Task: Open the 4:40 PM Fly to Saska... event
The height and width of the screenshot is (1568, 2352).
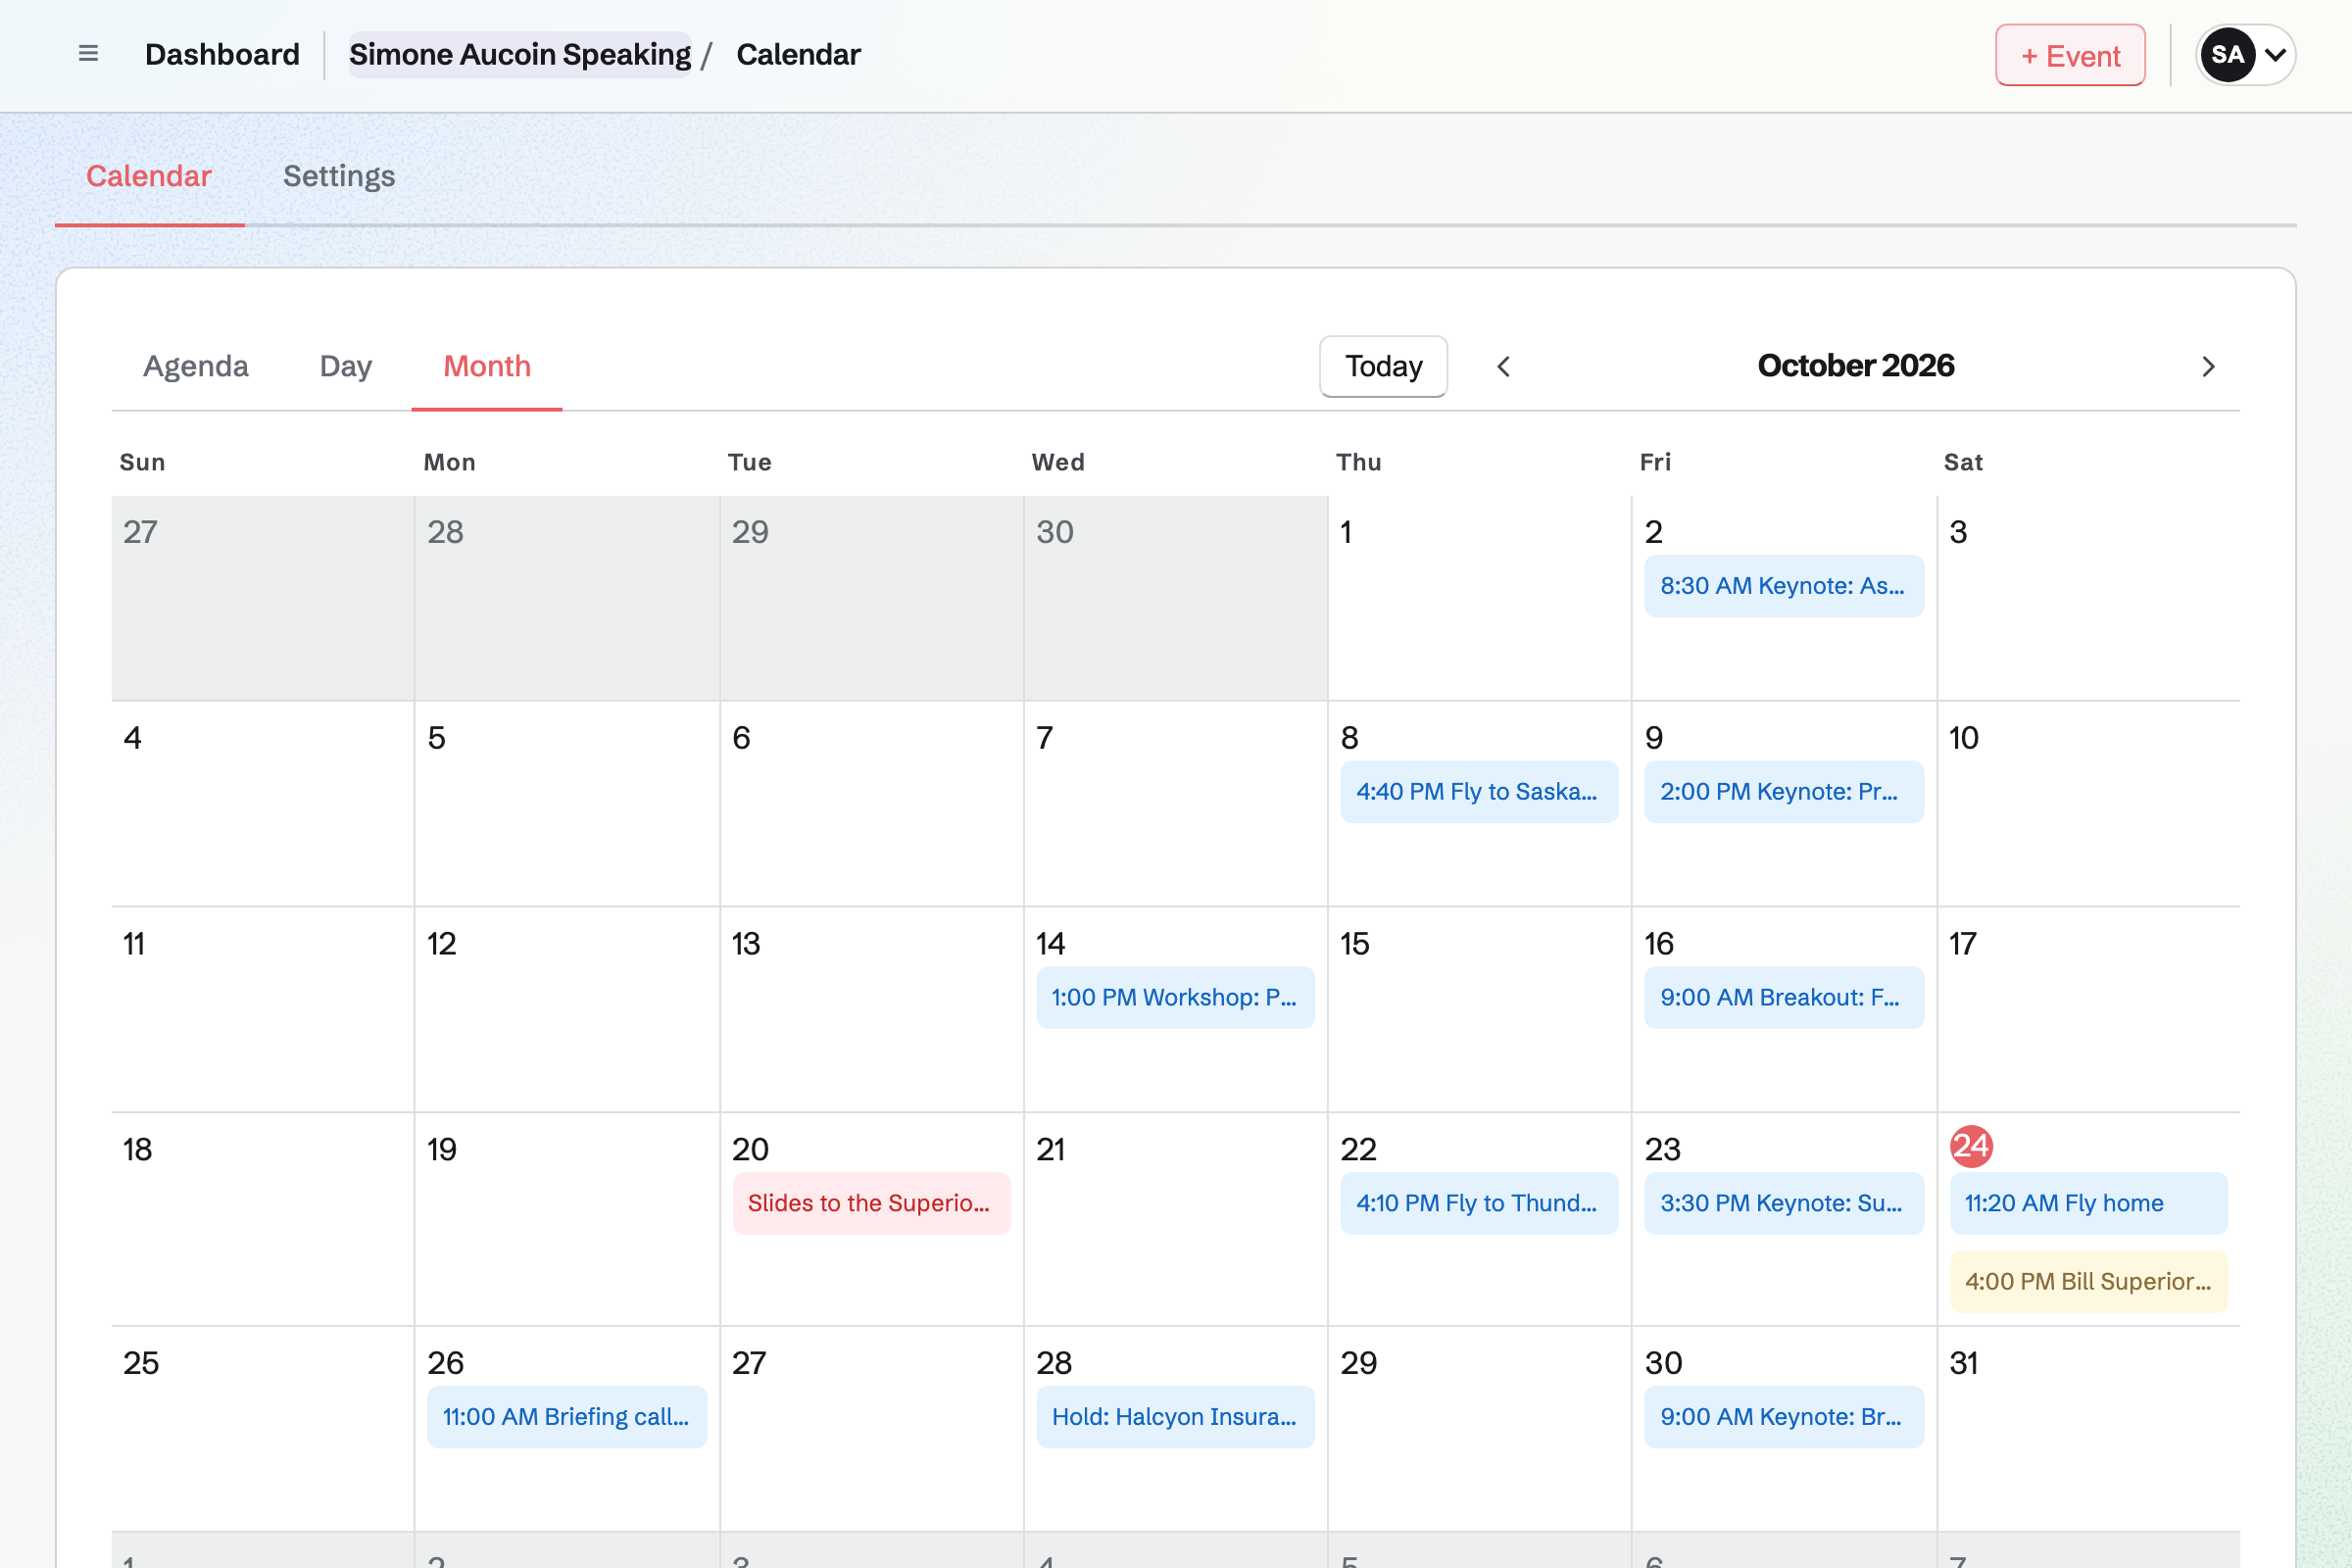Action: tap(1479, 792)
